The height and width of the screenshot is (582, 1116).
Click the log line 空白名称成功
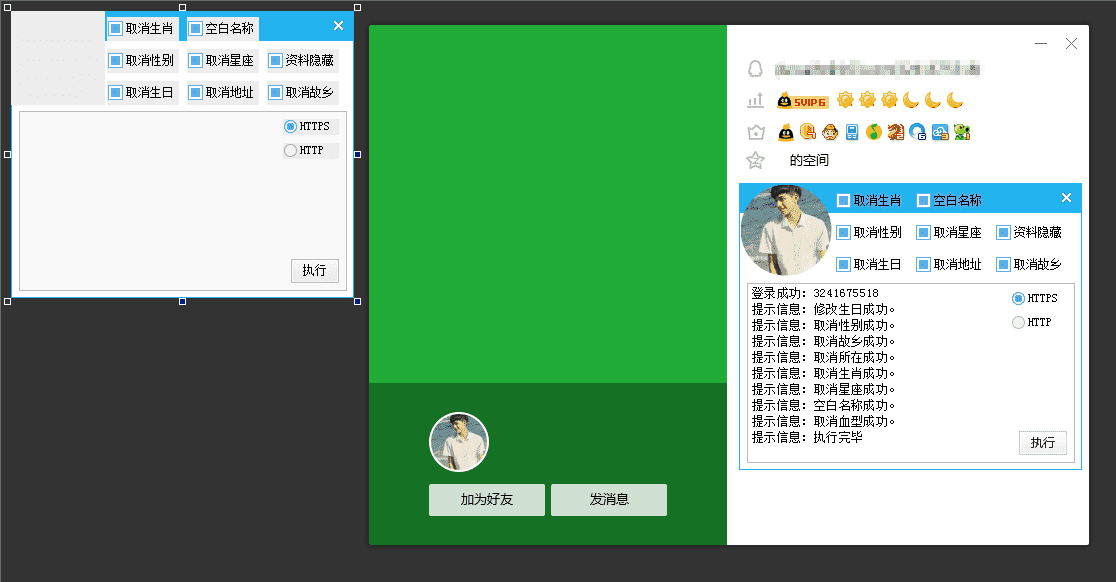823,406
